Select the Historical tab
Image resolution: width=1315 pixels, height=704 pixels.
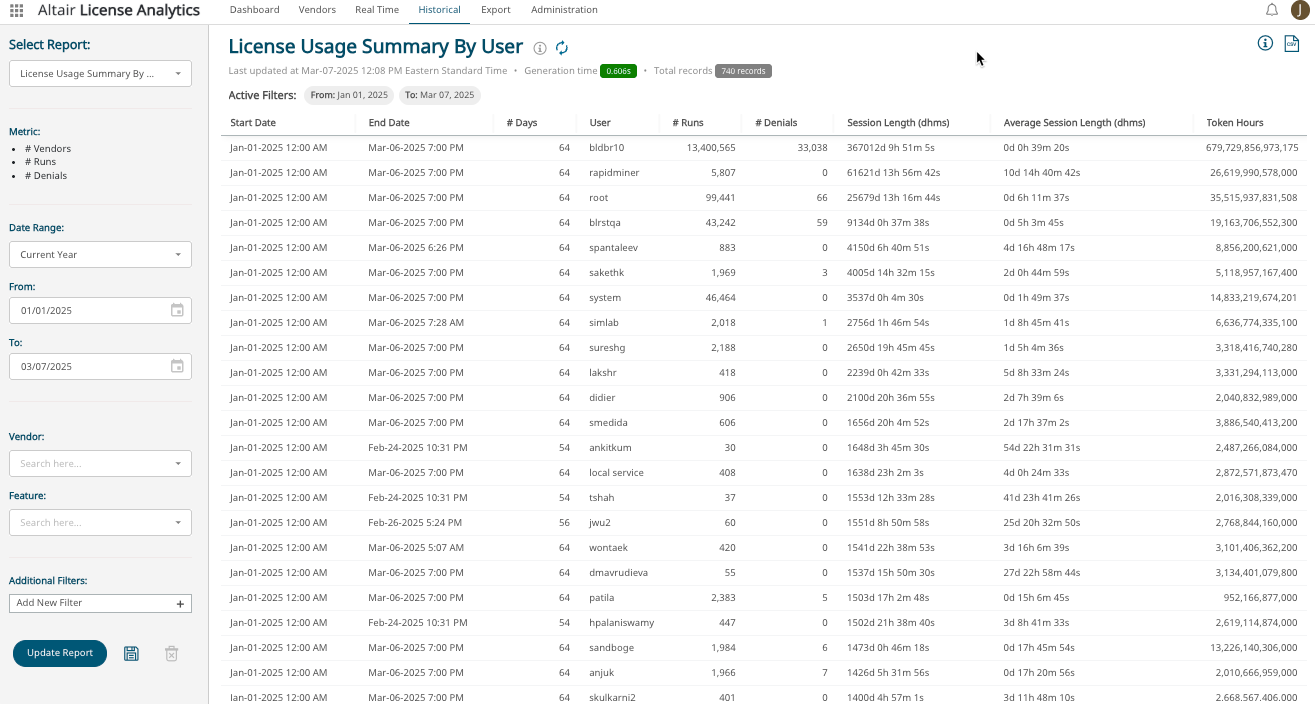(x=440, y=10)
